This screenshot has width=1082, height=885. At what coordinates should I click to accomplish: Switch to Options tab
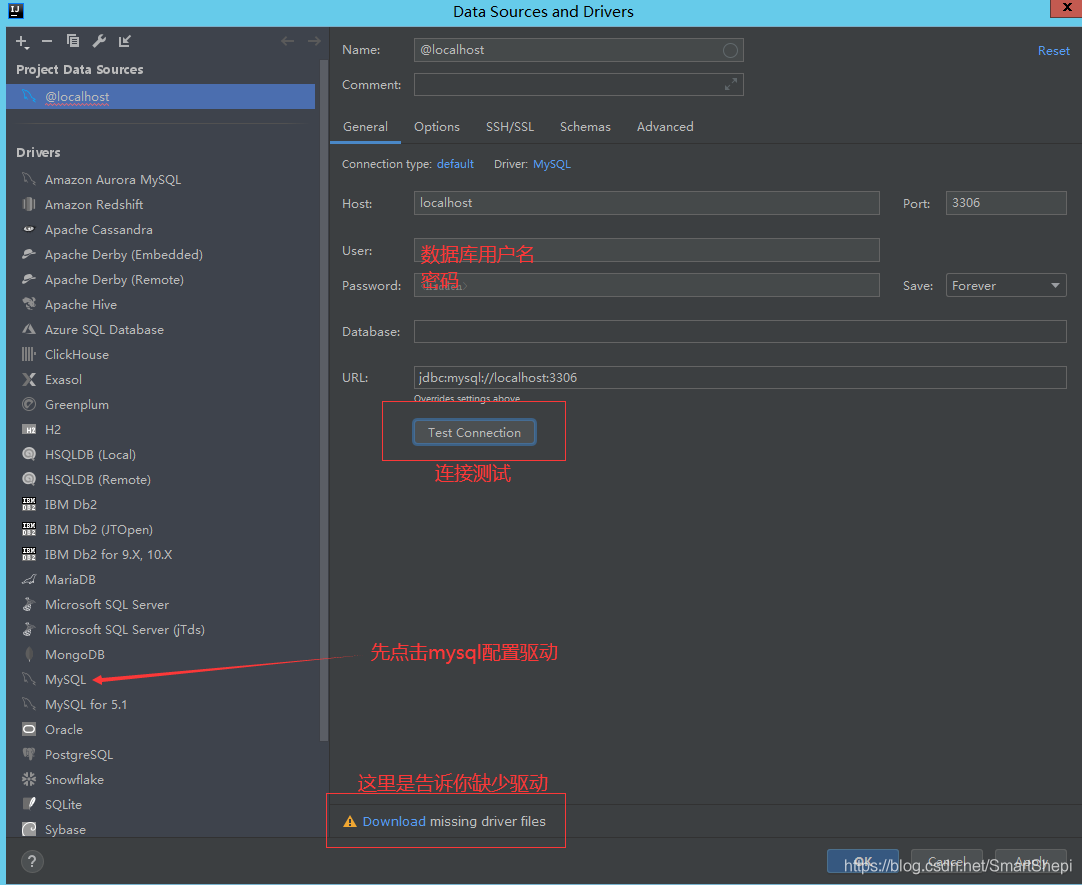point(437,127)
